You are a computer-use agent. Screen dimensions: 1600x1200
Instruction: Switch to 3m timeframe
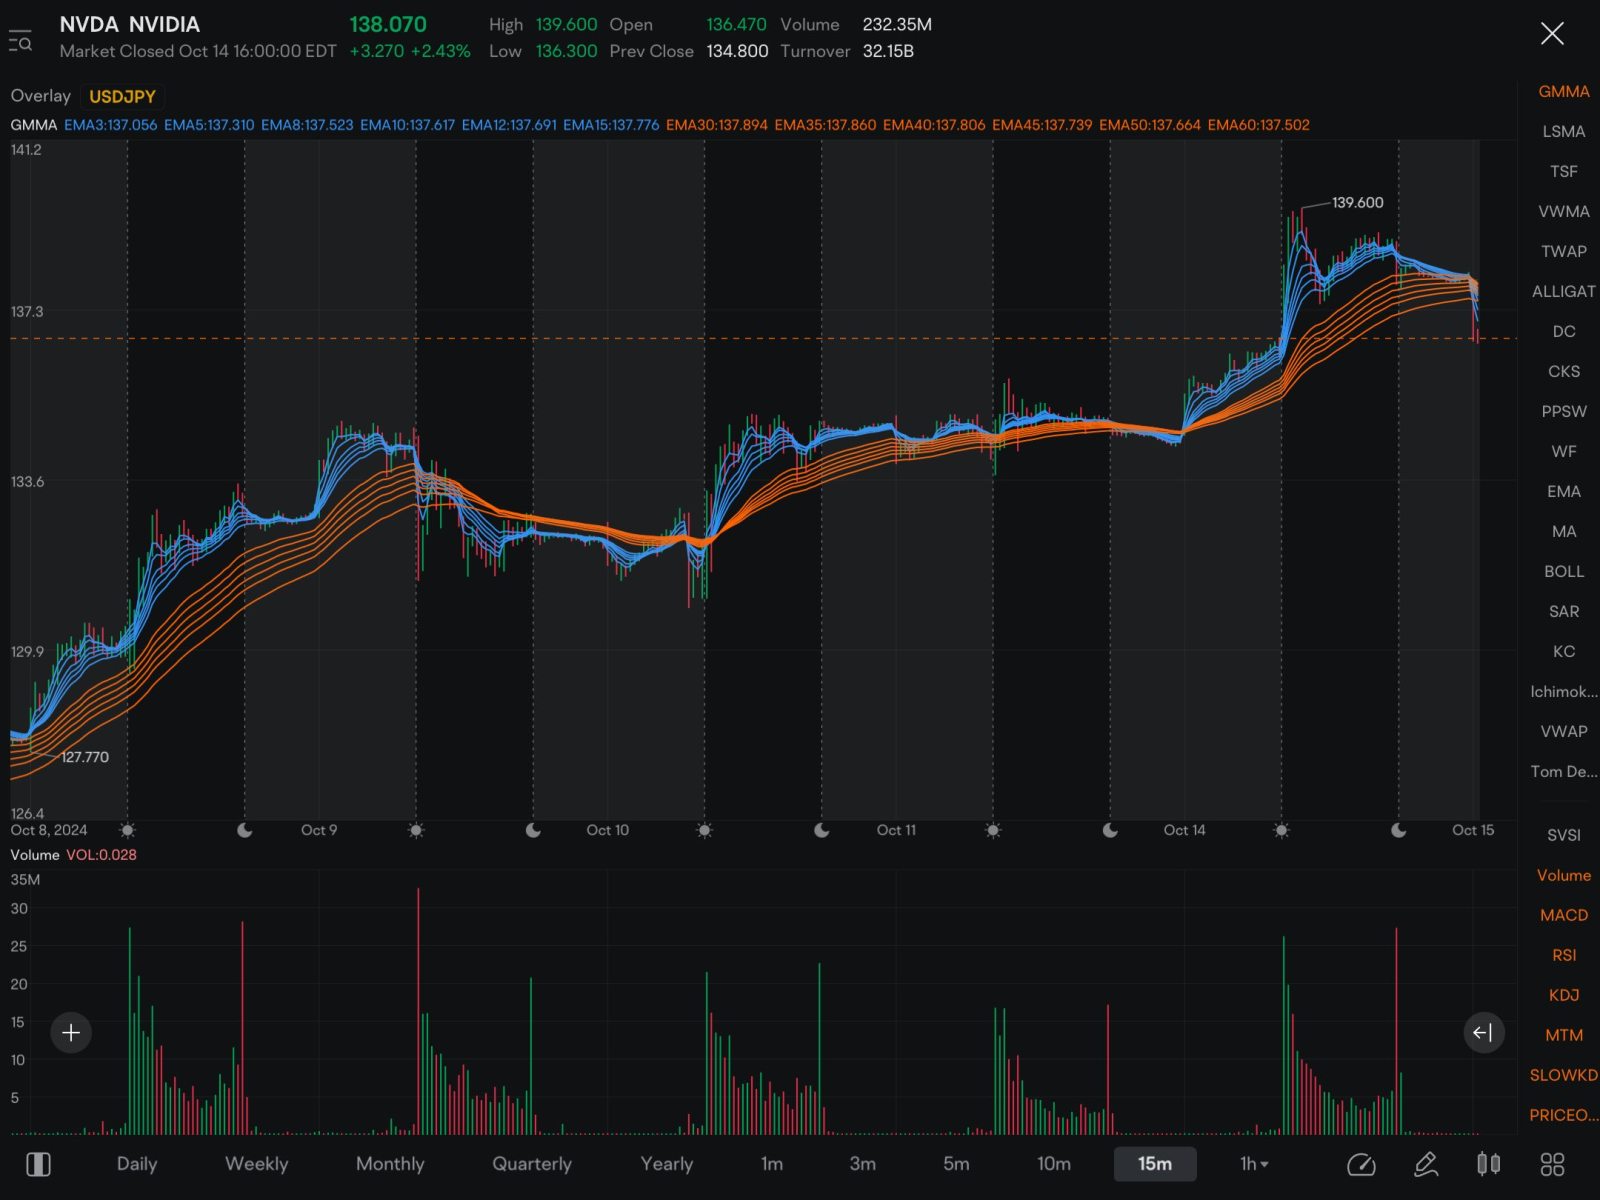[x=863, y=1164]
